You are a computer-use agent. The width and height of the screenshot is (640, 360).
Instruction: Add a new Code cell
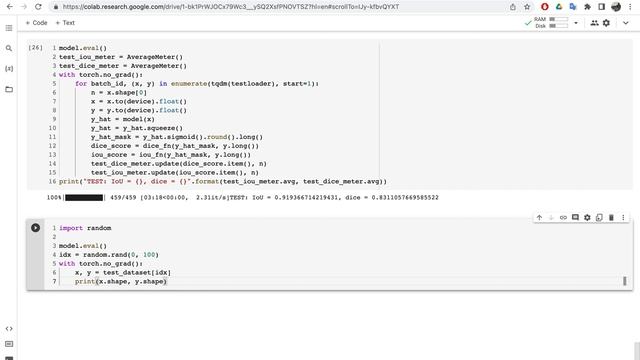pyautogui.click(x=36, y=23)
